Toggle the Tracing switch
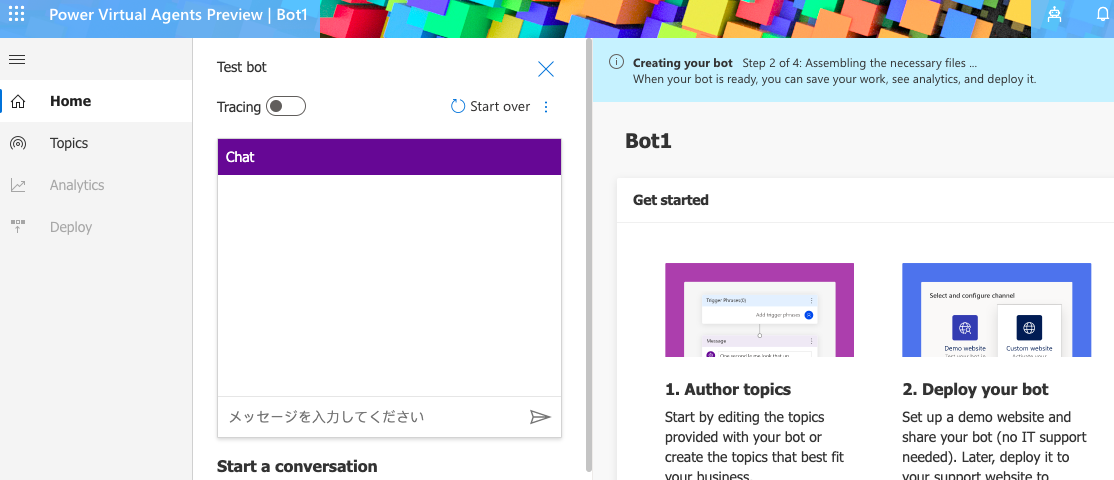 click(x=286, y=107)
